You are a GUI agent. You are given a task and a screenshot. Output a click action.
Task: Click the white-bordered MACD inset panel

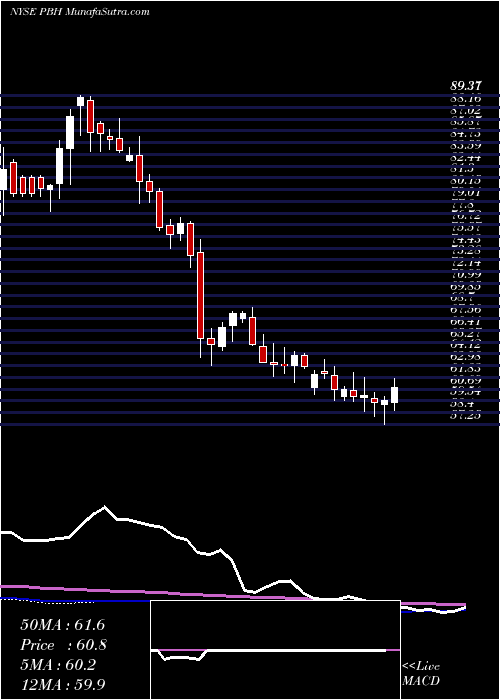tap(275, 650)
